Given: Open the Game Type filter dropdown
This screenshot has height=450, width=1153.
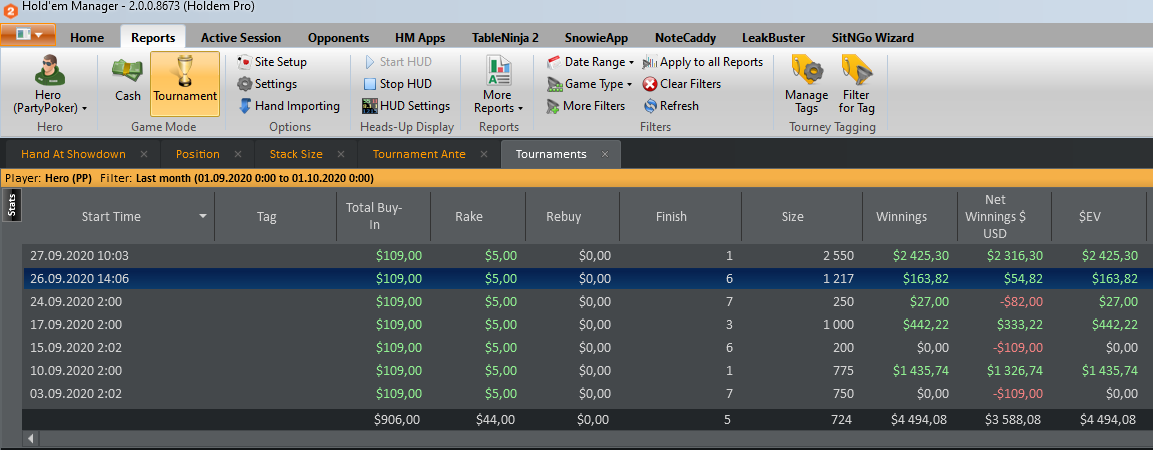Looking at the screenshot, I should tap(590, 84).
